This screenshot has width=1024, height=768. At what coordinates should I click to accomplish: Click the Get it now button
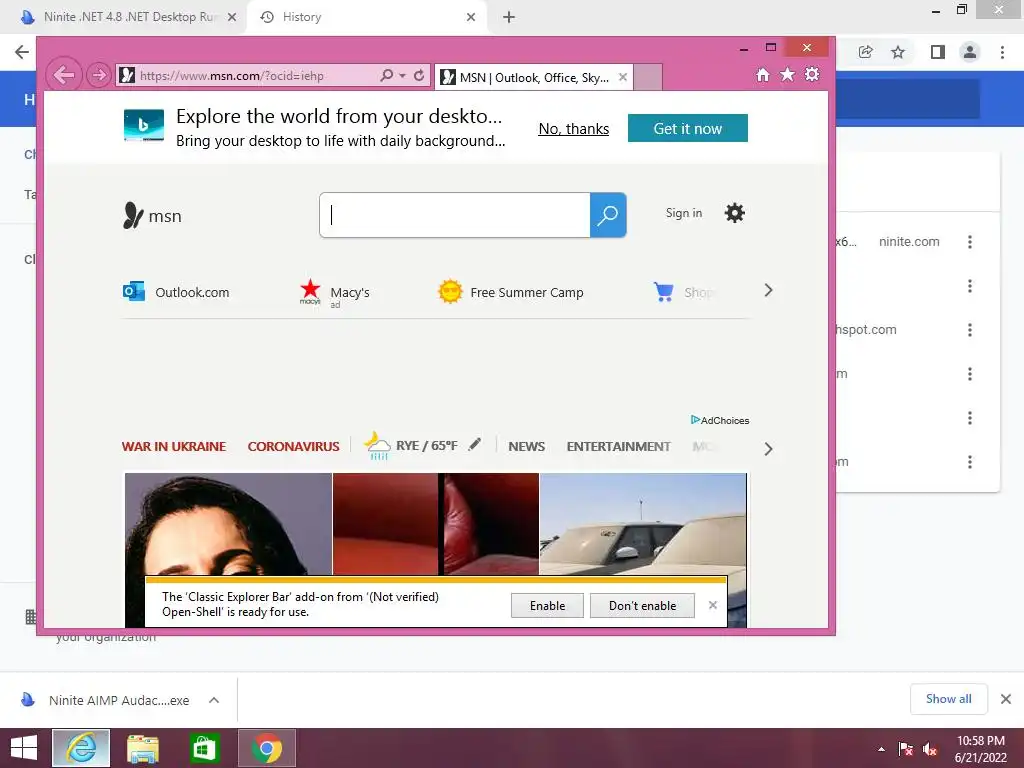[688, 128]
